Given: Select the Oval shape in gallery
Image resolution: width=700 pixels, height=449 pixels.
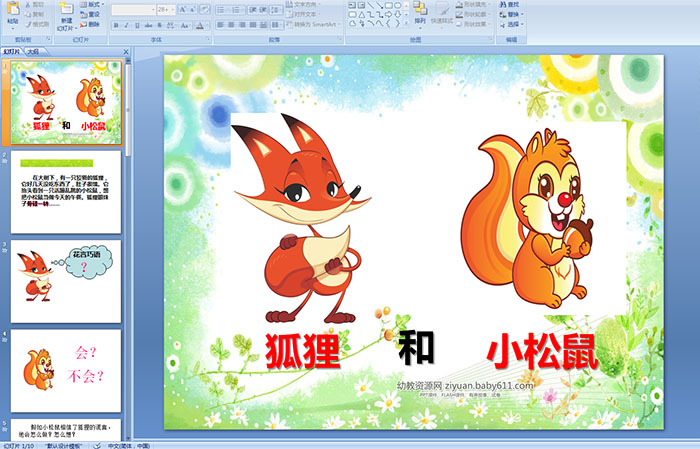Looking at the screenshot, I should point(398,5).
